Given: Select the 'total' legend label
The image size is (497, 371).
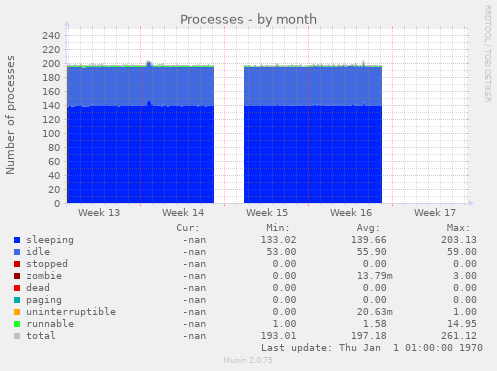Looking at the screenshot, I should pos(41,336).
